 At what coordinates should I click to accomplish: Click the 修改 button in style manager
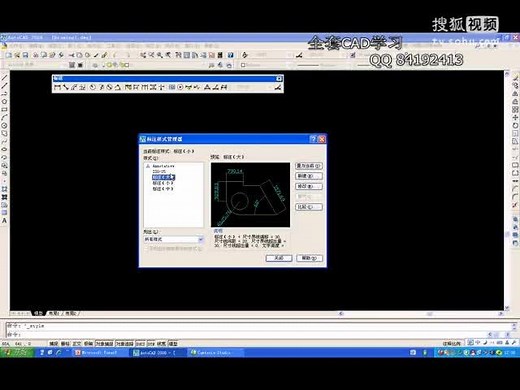pyautogui.click(x=309, y=186)
